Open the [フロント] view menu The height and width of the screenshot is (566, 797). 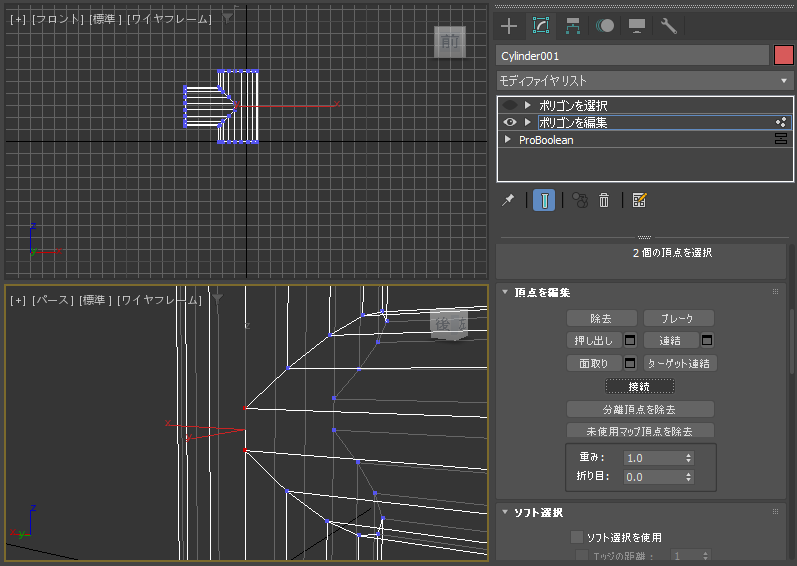click(57, 19)
